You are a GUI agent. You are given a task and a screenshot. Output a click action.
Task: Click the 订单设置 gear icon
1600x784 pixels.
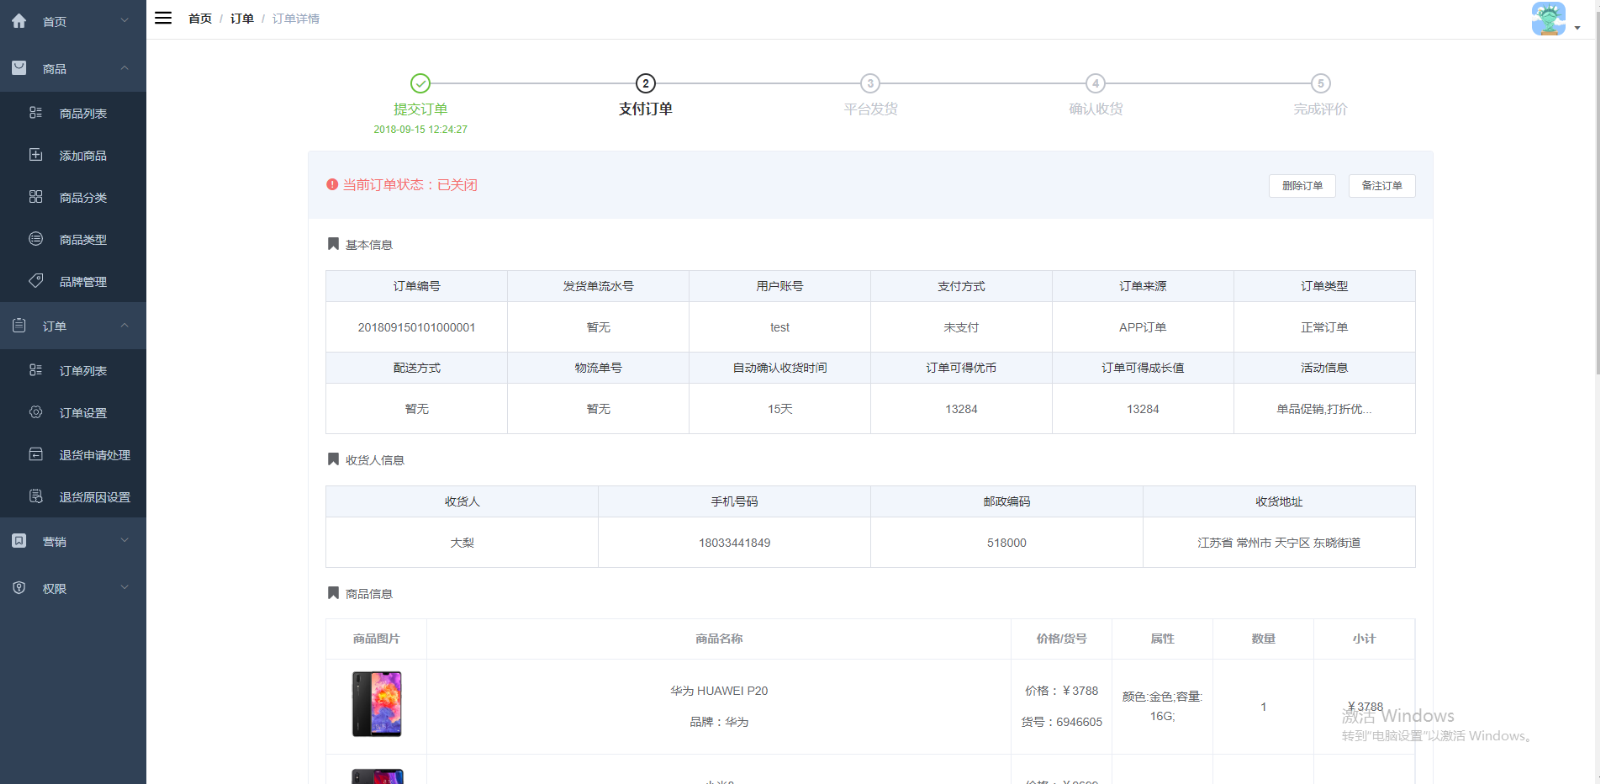pyautogui.click(x=36, y=412)
